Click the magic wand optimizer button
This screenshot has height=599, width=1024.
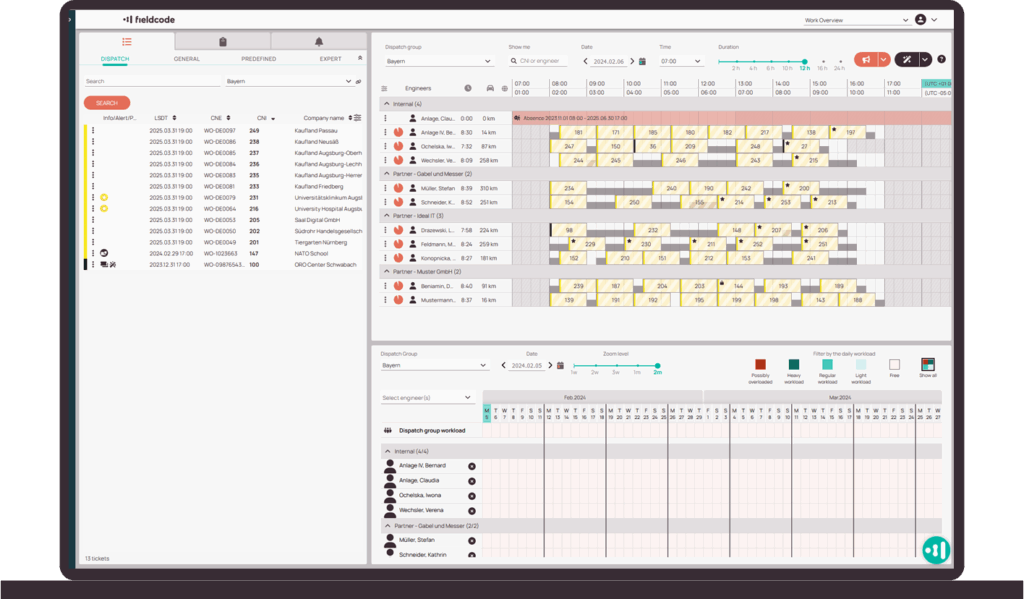tap(906, 60)
